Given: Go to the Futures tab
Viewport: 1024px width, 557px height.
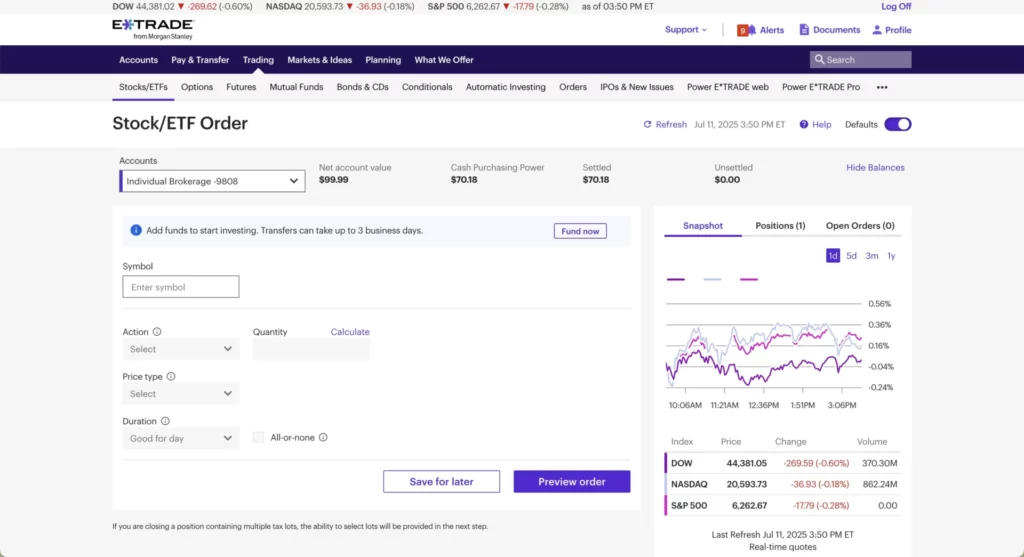Looking at the screenshot, I should (241, 87).
